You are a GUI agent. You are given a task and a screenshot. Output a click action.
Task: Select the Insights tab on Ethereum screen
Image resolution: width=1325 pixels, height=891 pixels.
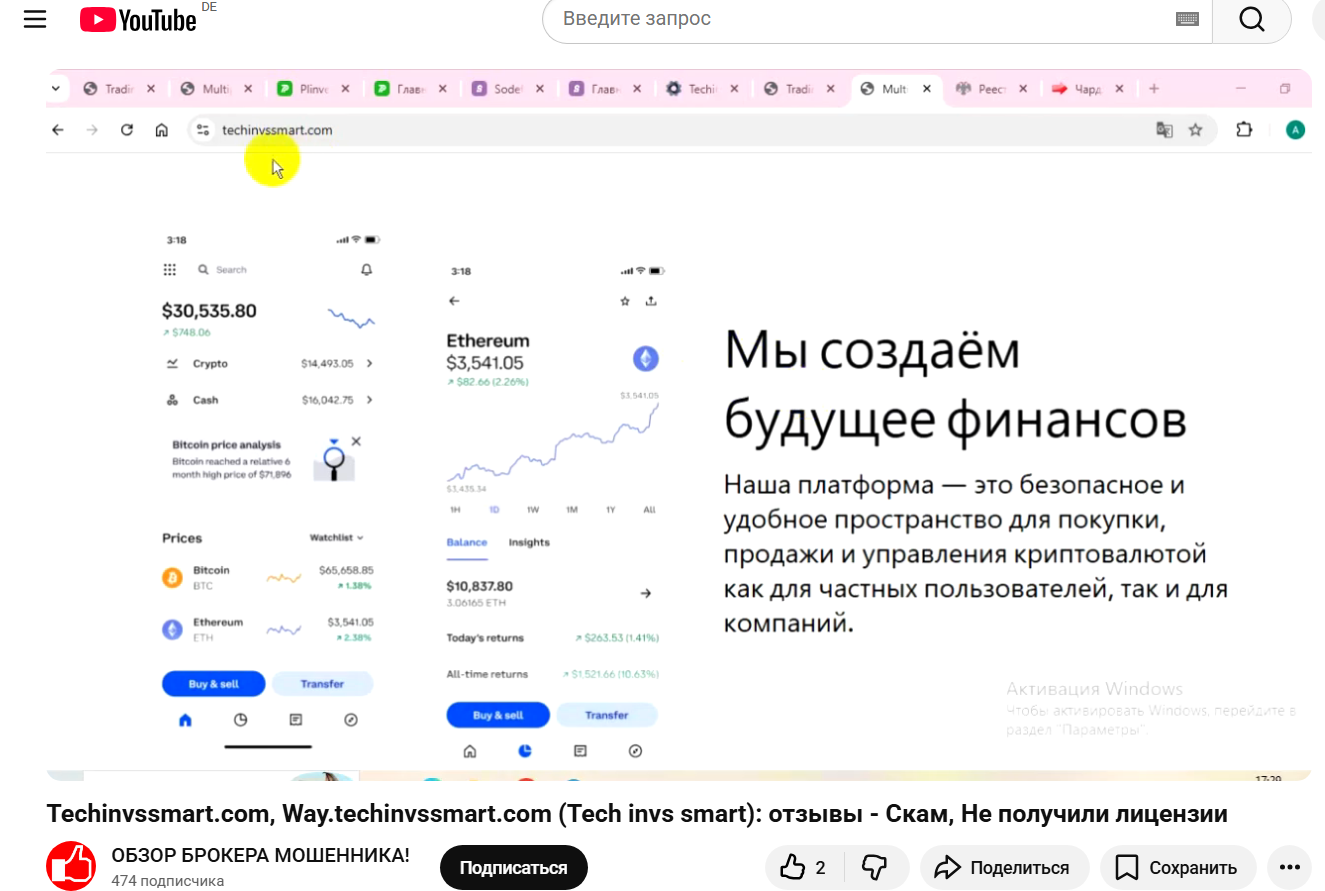[529, 543]
